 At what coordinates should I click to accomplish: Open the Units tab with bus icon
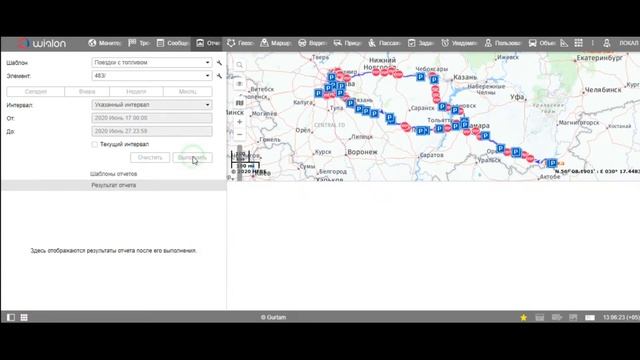pyautogui.click(x=541, y=43)
